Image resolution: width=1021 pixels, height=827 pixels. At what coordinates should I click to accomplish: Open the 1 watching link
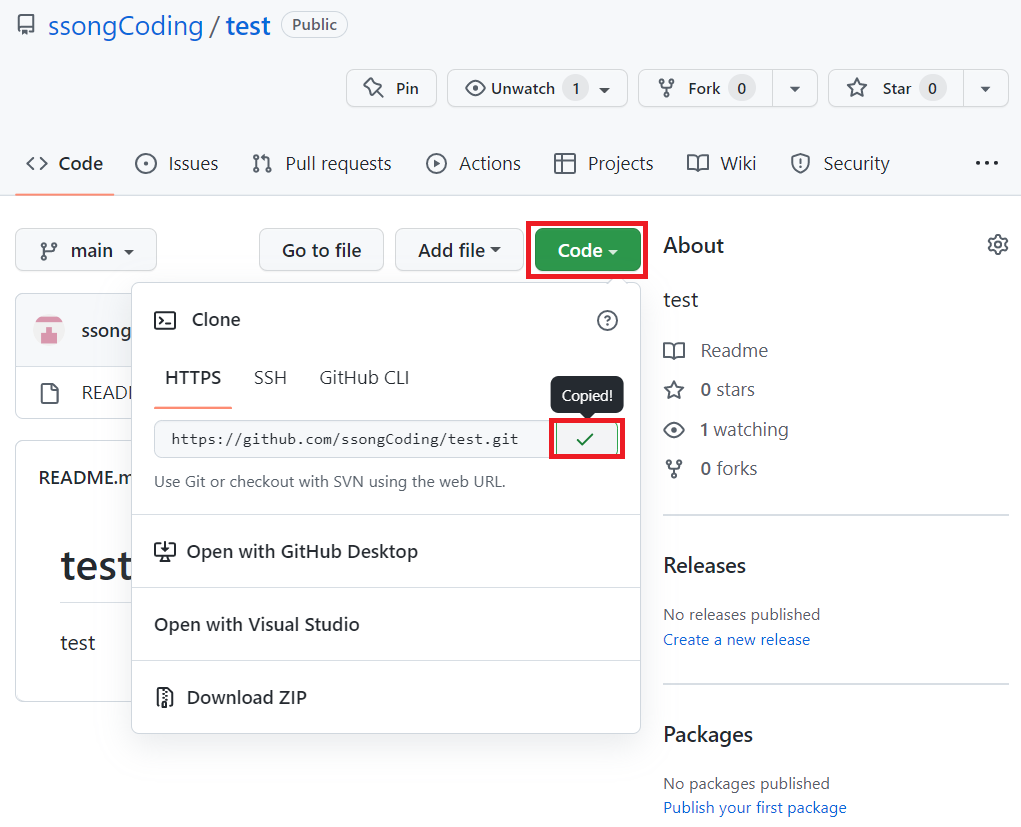pos(744,430)
